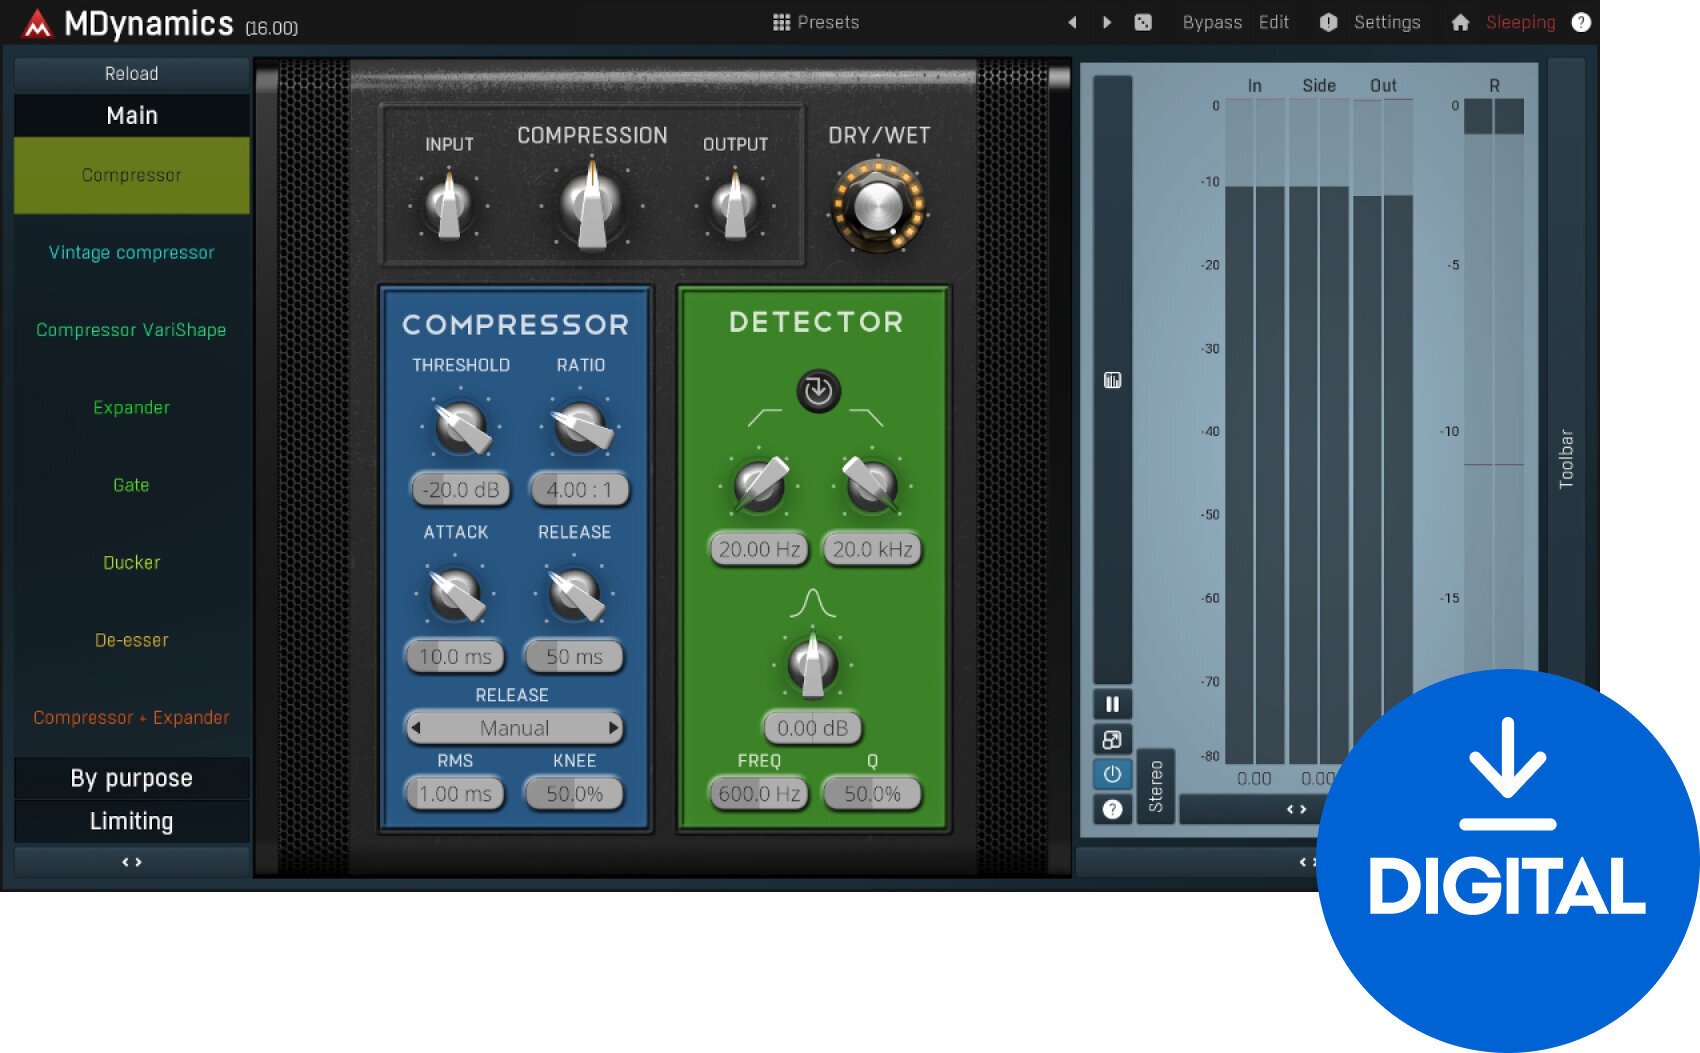Image resolution: width=1700 pixels, height=1053 pixels.
Task: Click the random preset dice icon
Action: (1143, 22)
